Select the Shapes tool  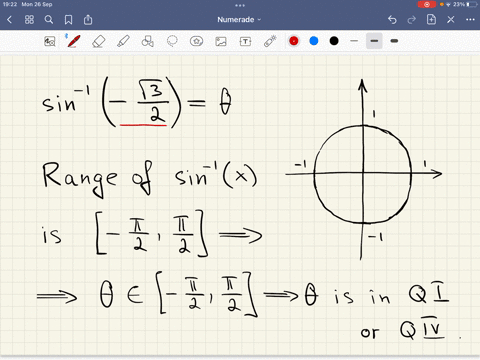(147, 41)
